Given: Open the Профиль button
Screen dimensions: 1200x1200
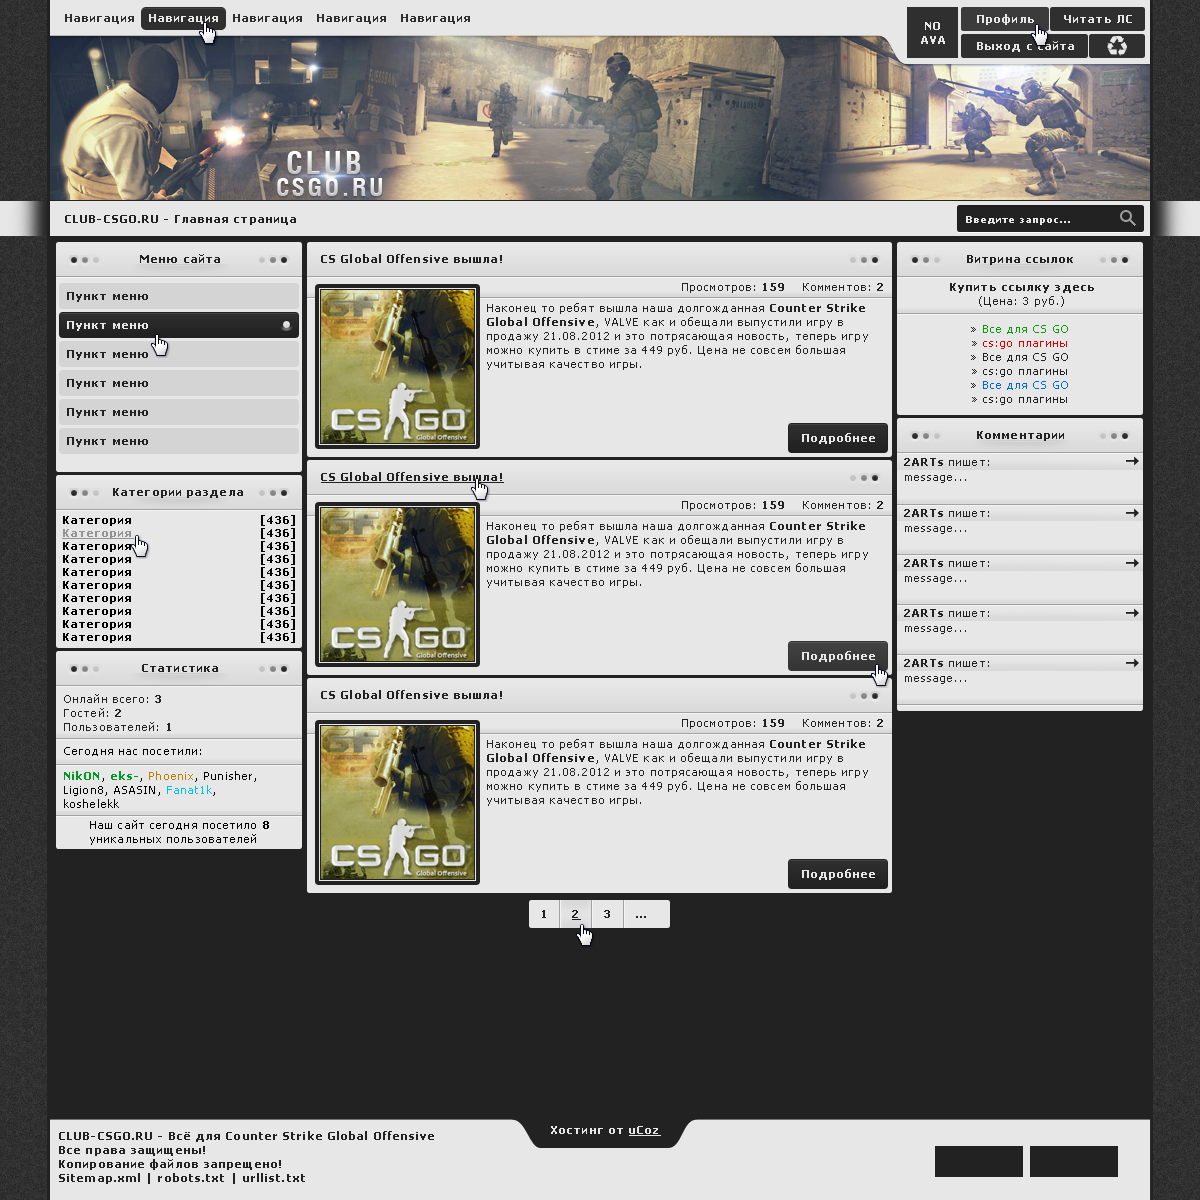Looking at the screenshot, I should pos(1005,19).
